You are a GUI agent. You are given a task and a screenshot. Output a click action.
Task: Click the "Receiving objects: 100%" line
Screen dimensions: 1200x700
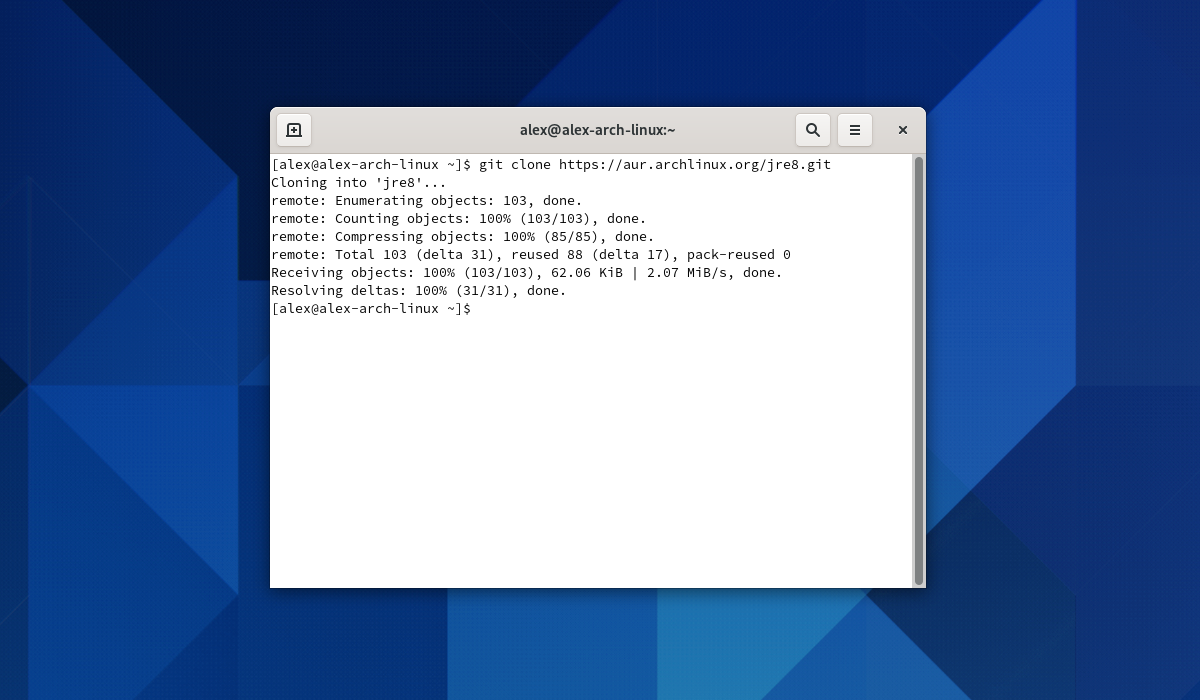click(x=527, y=272)
